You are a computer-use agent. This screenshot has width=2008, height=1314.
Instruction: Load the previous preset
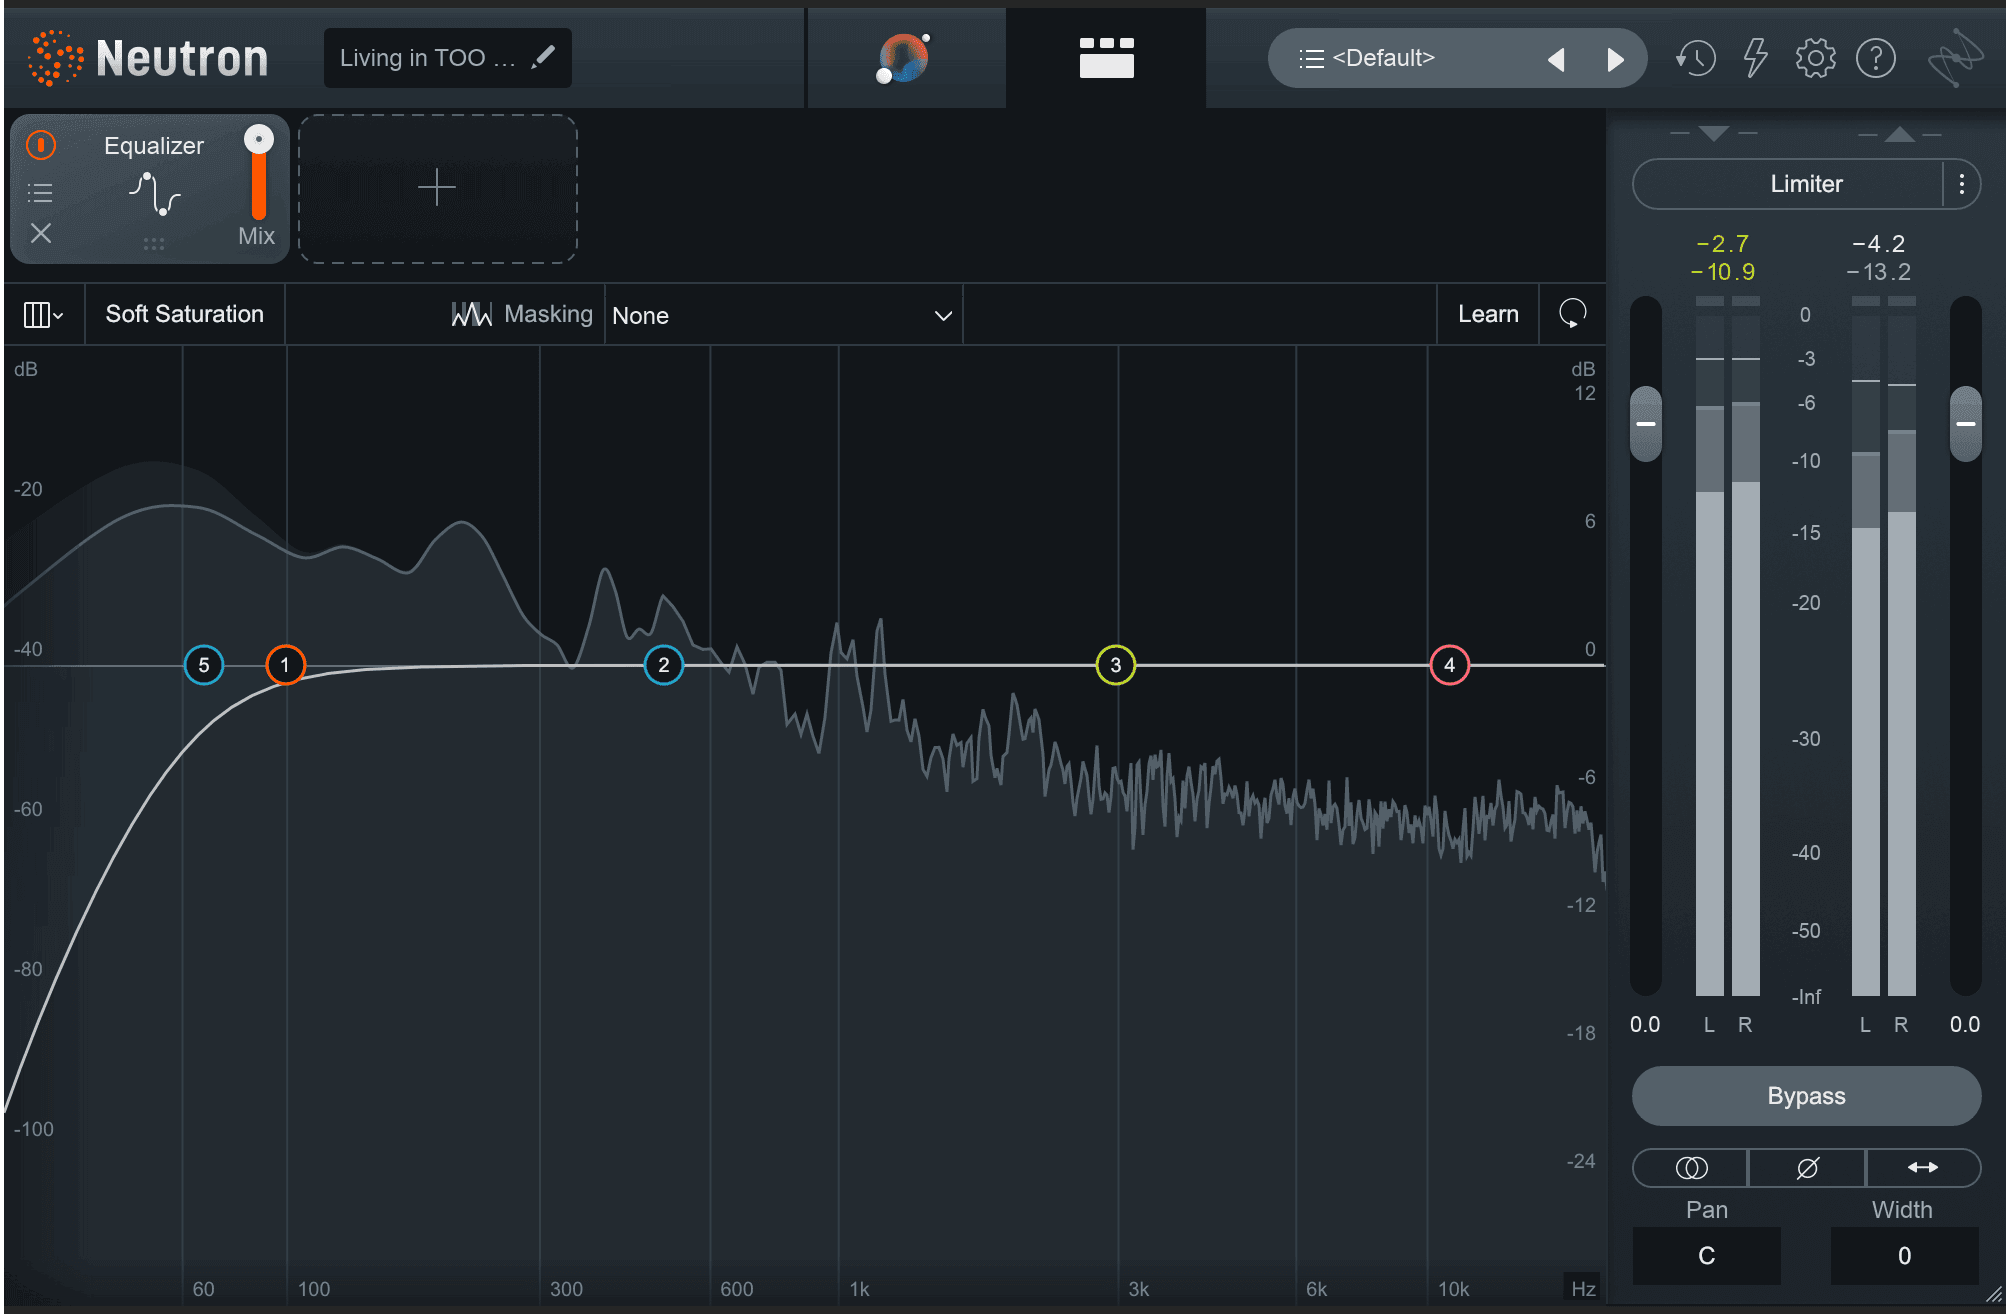[x=1556, y=60]
